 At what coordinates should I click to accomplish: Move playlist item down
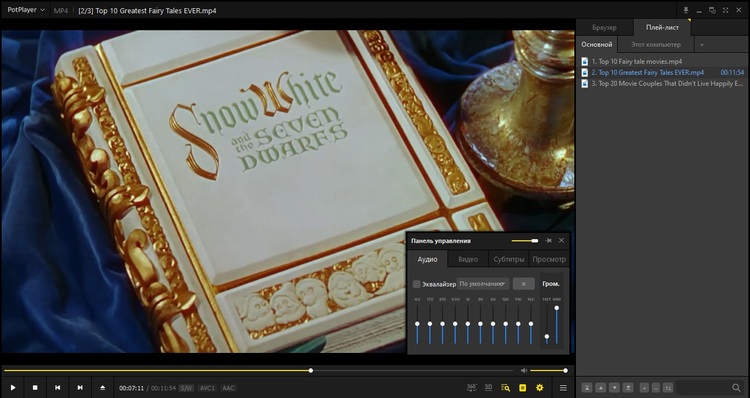(x=614, y=387)
